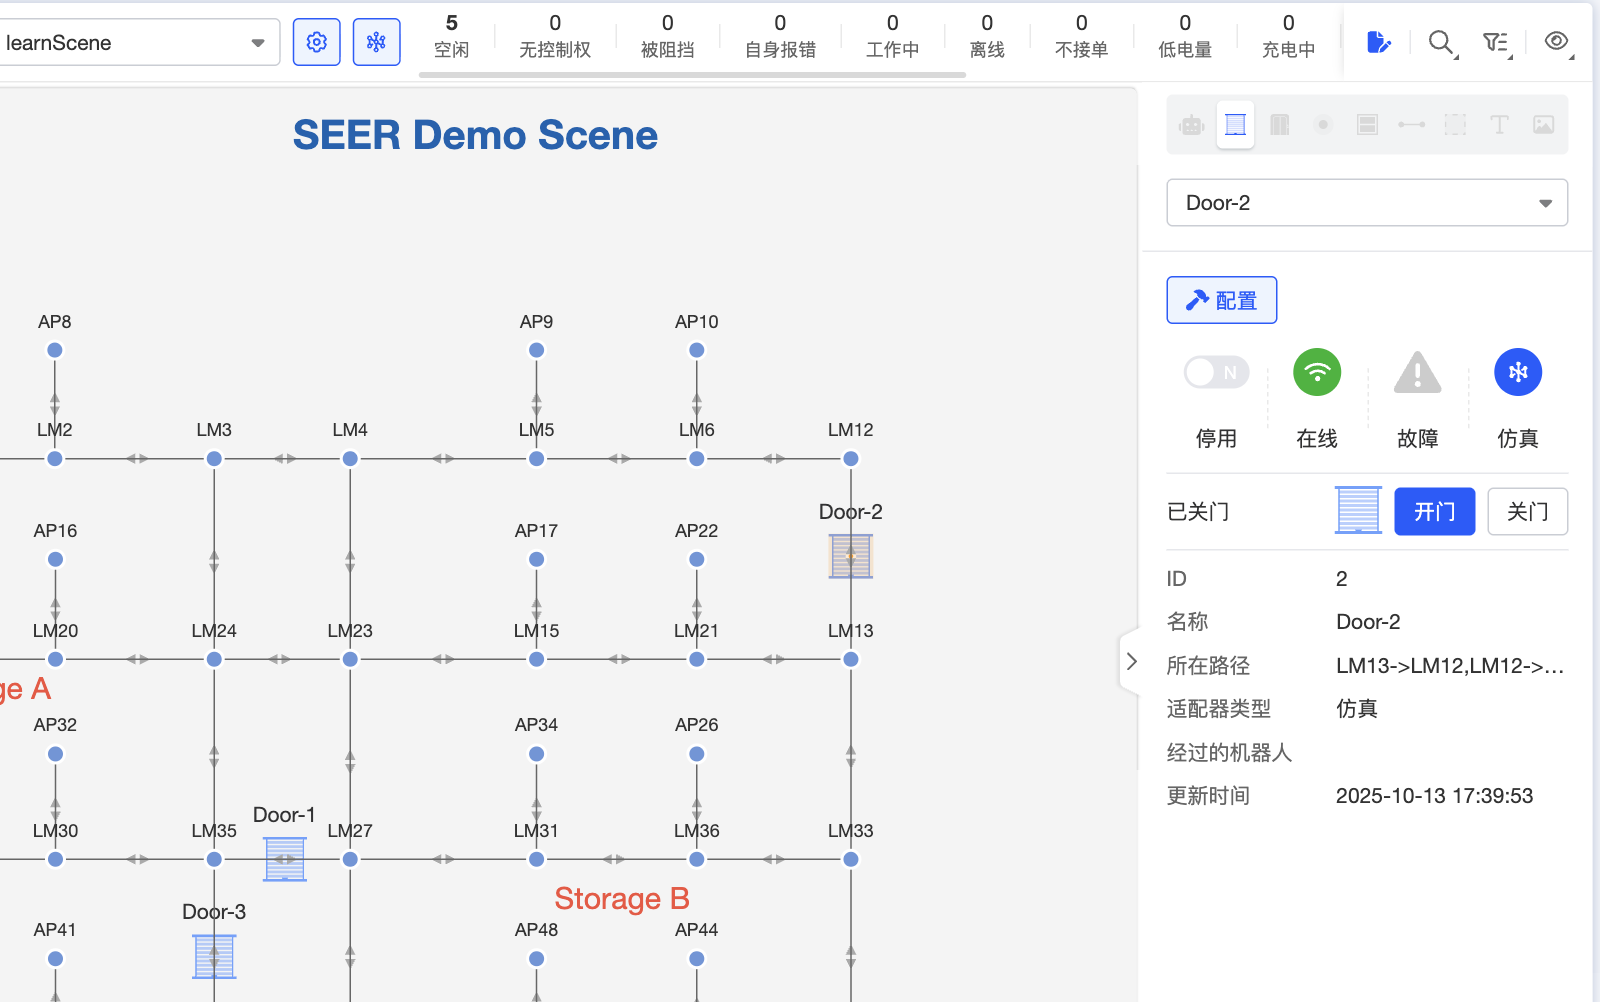Select the text T tool icon
The height and width of the screenshot is (1002, 1600).
point(1499,125)
